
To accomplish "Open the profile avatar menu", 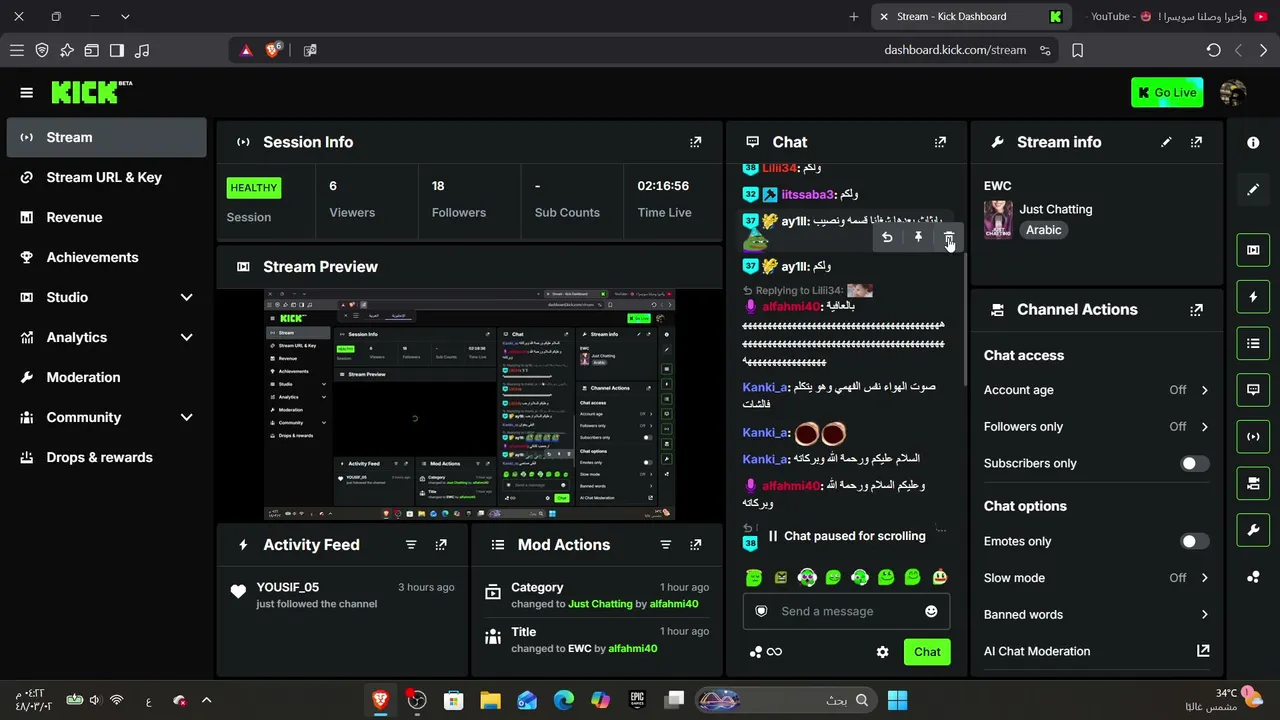I will 1233,93.
